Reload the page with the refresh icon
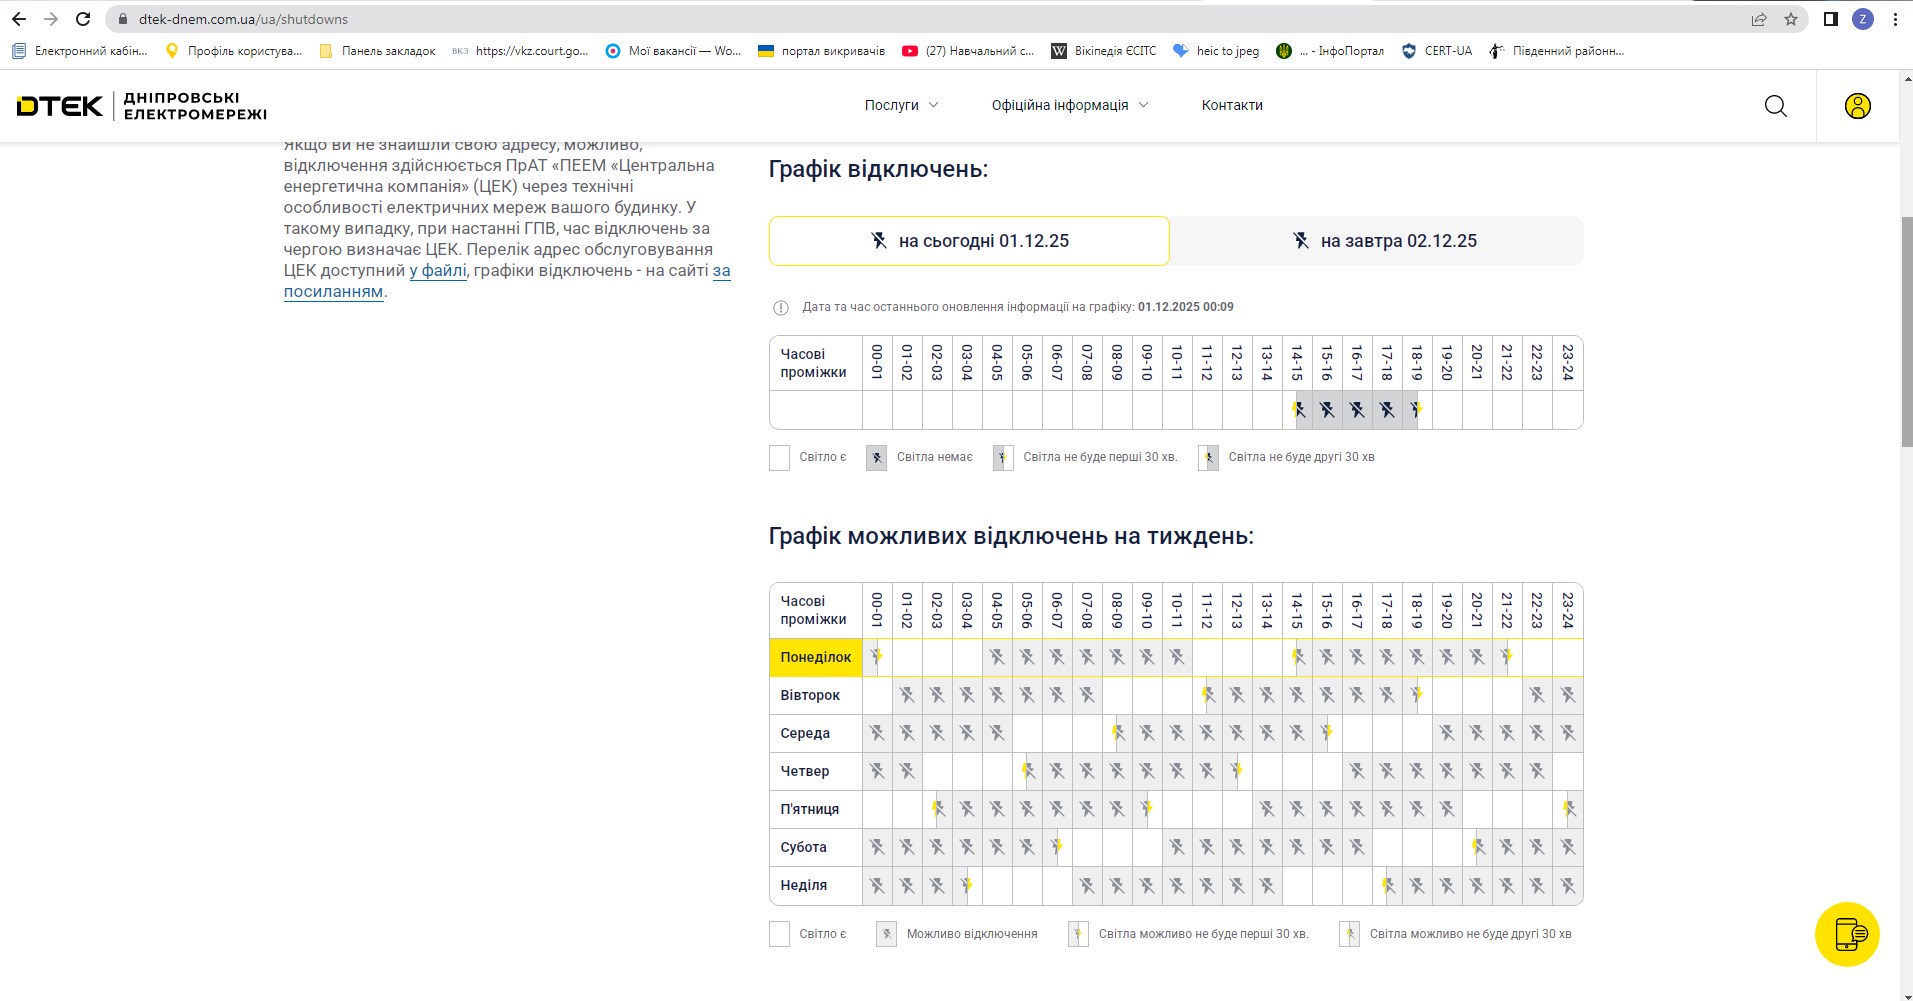 (83, 19)
